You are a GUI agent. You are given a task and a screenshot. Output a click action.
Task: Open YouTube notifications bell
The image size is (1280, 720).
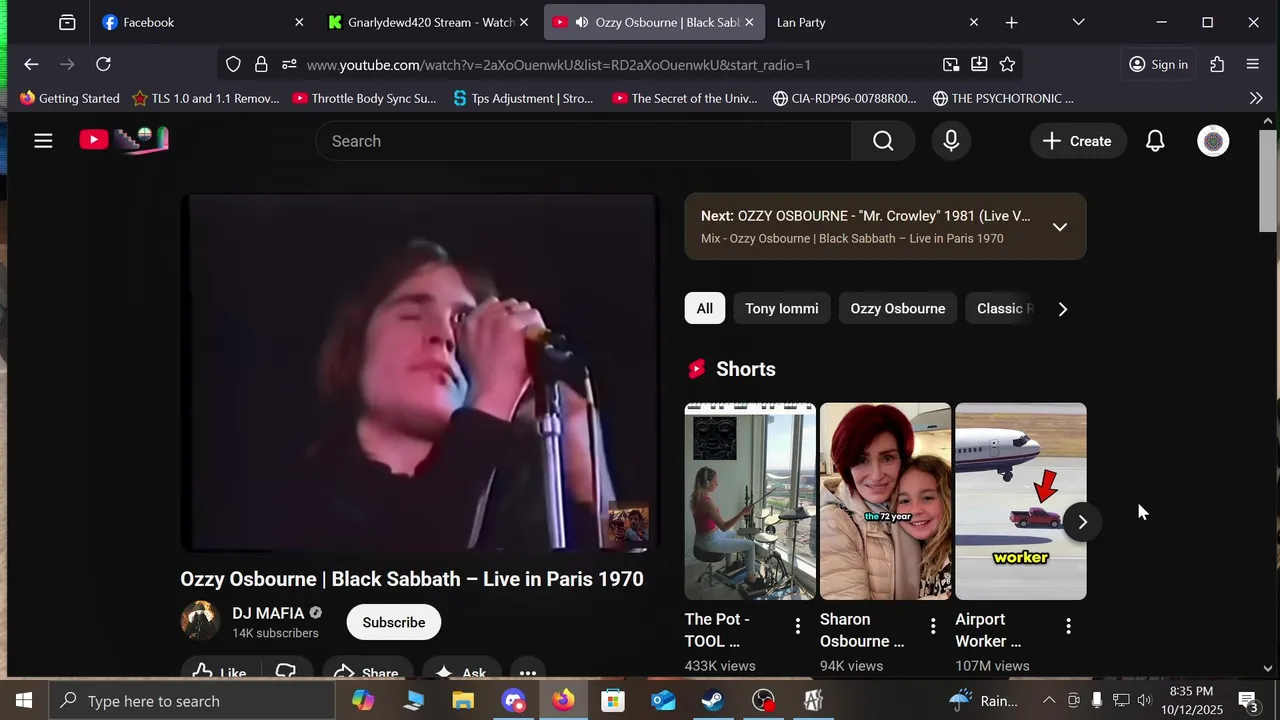point(1155,141)
